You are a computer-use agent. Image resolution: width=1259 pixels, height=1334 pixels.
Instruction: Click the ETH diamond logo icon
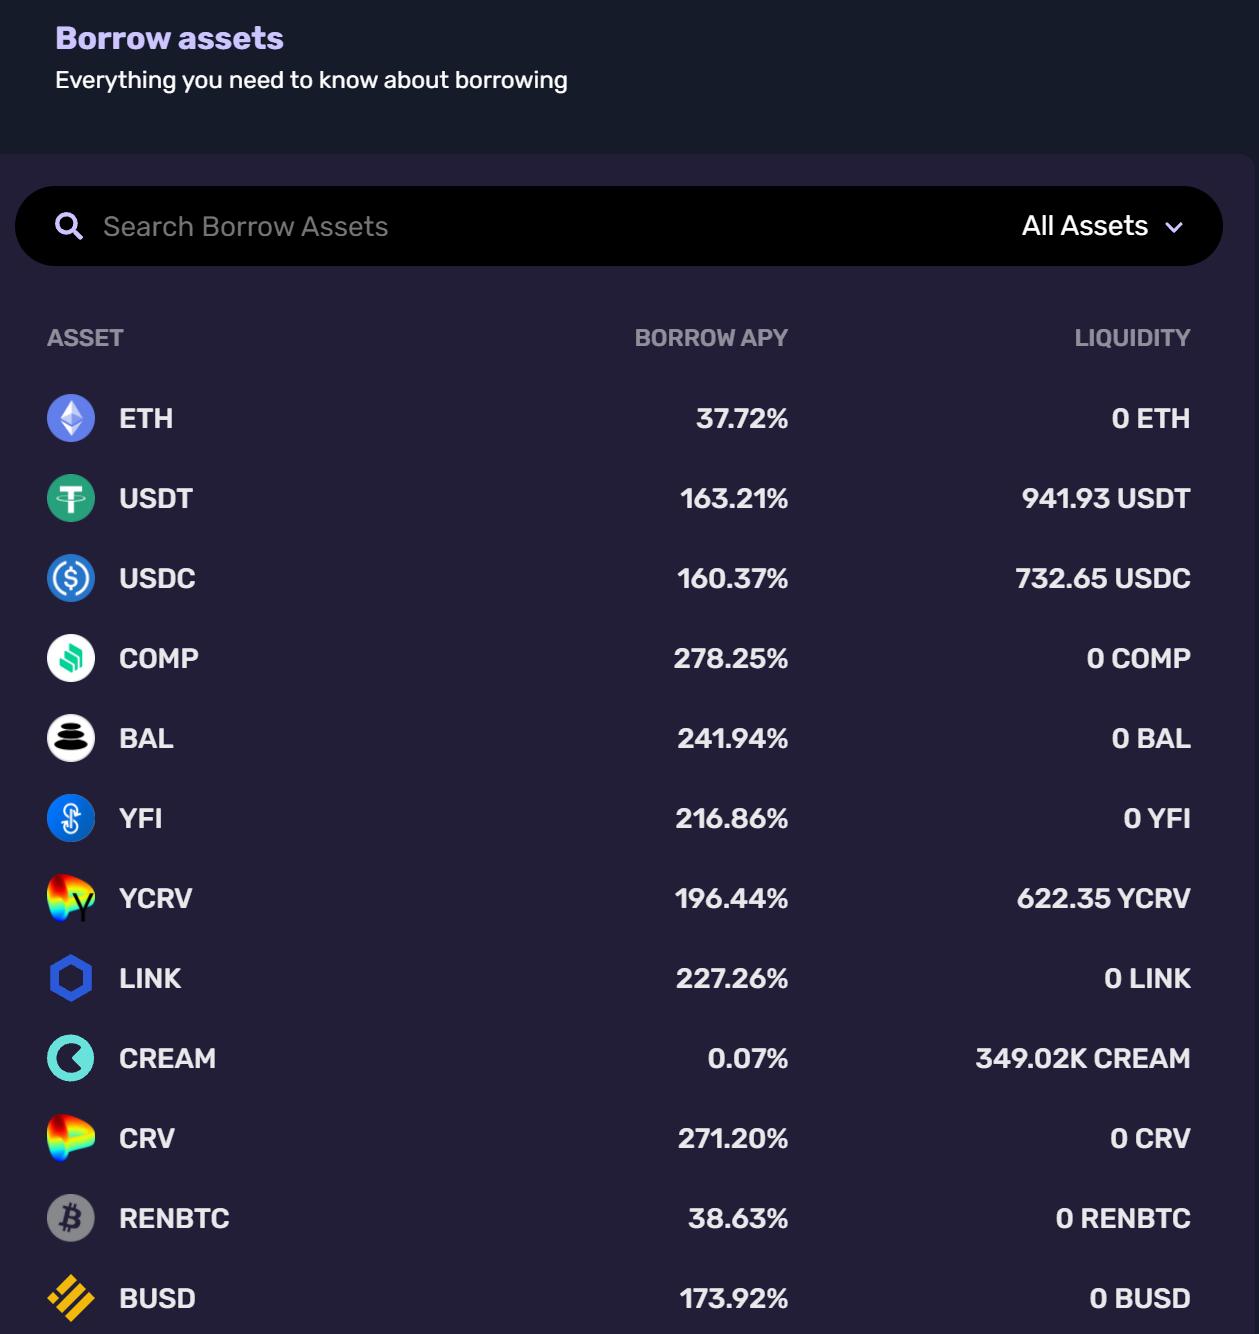[x=71, y=418]
